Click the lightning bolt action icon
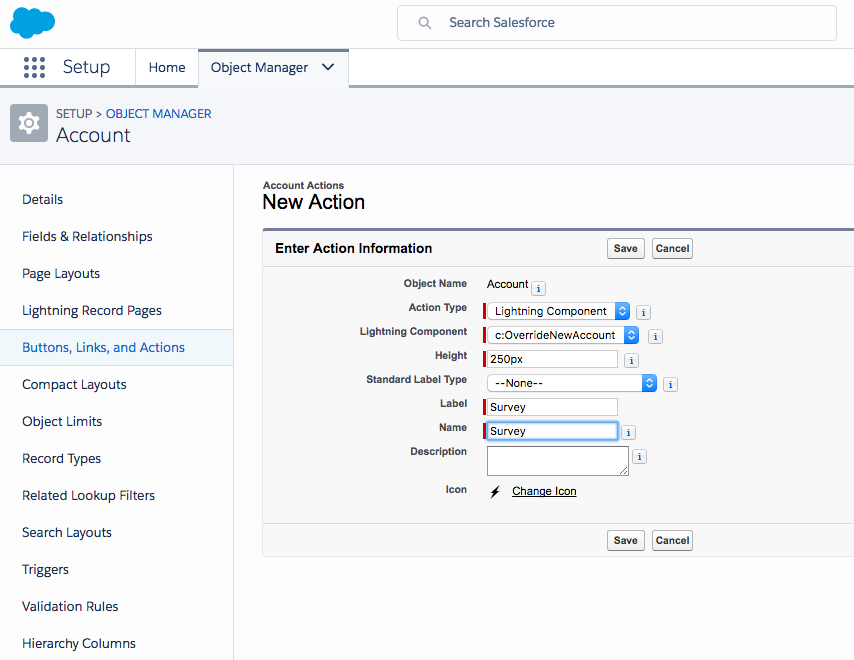The image size is (854, 660). [x=495, y=492]
